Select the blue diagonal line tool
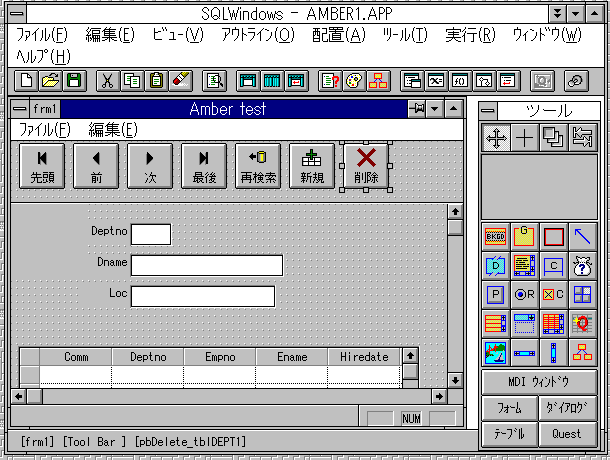The image size is (610, 460). [582, 237]
